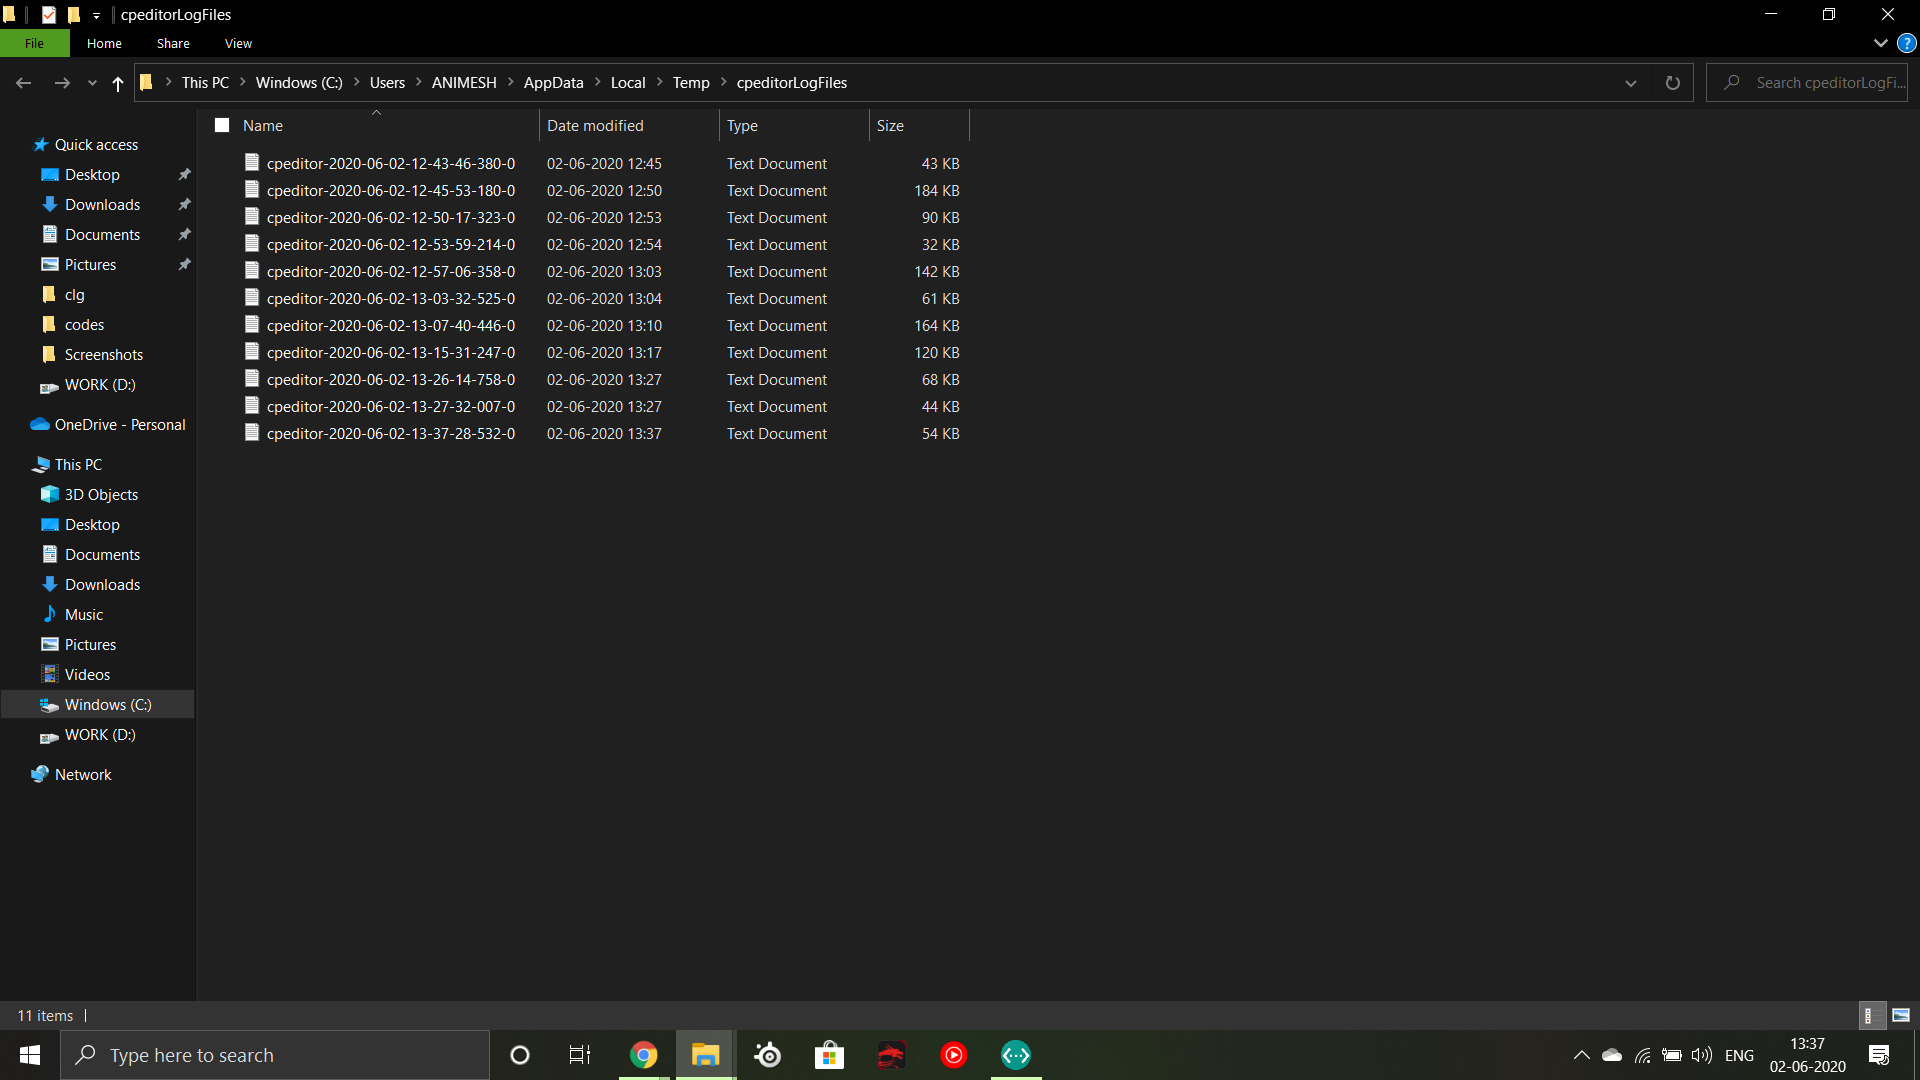Launch cpeditor from the taskbar
The width and height of the screenshot is (1920, 1080).
click(x=1015, y=1054)
